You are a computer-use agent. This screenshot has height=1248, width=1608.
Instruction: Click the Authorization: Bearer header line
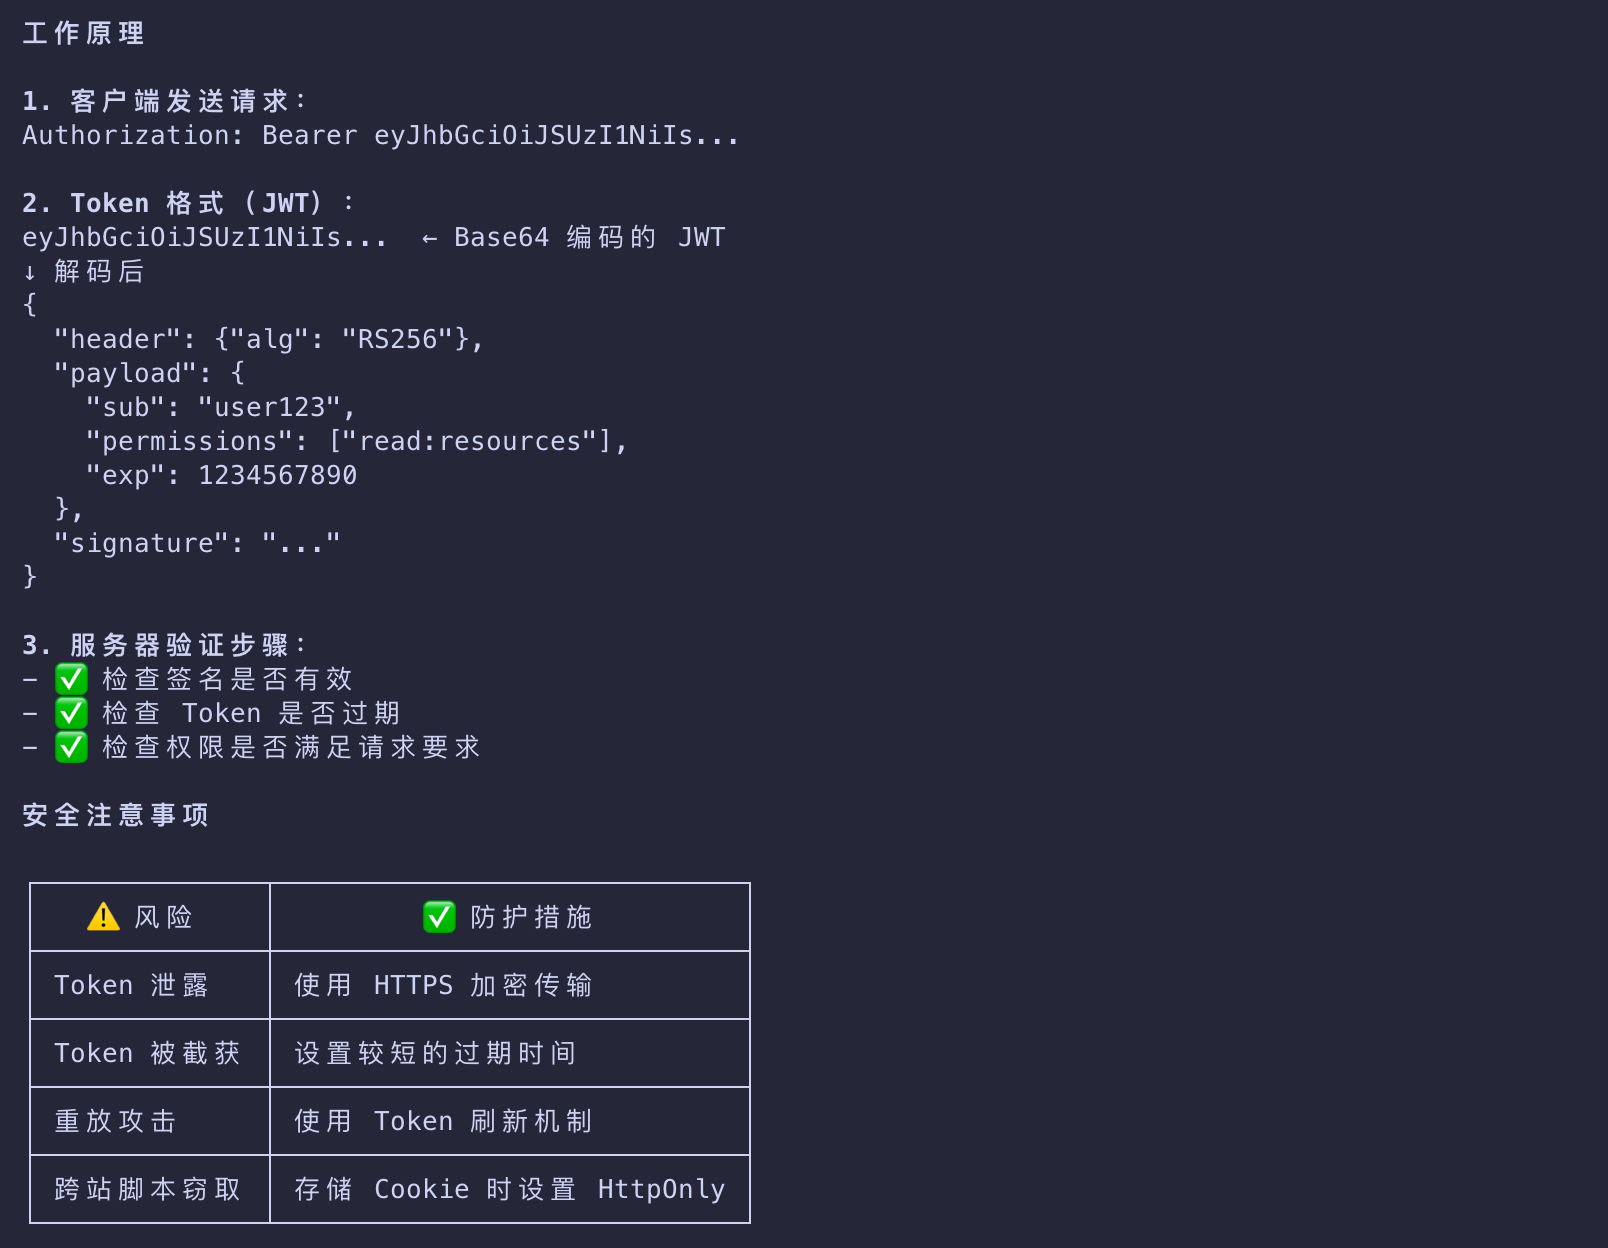tap(380, 136)
